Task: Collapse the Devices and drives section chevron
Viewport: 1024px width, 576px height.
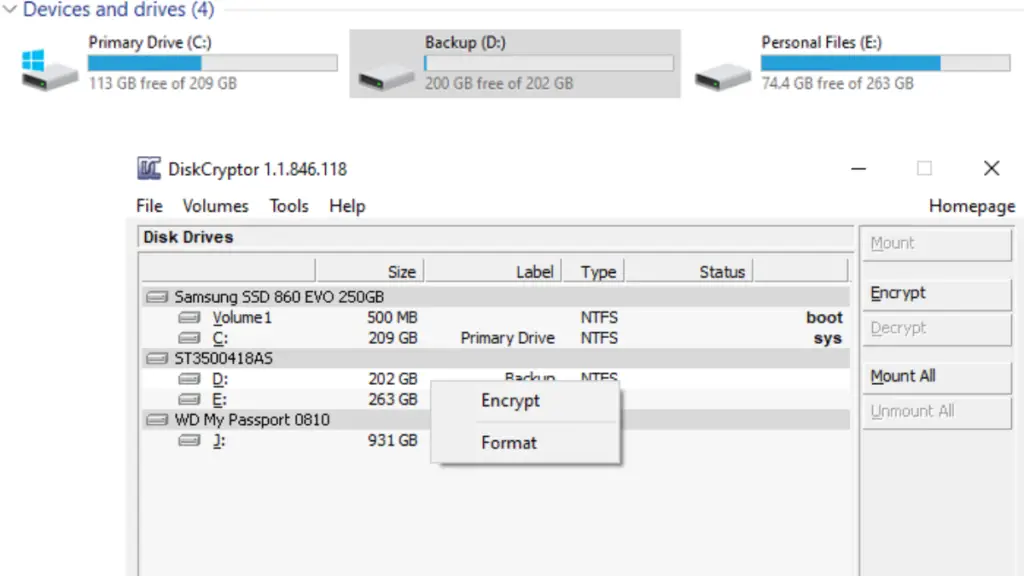Action: click(9, 9)
